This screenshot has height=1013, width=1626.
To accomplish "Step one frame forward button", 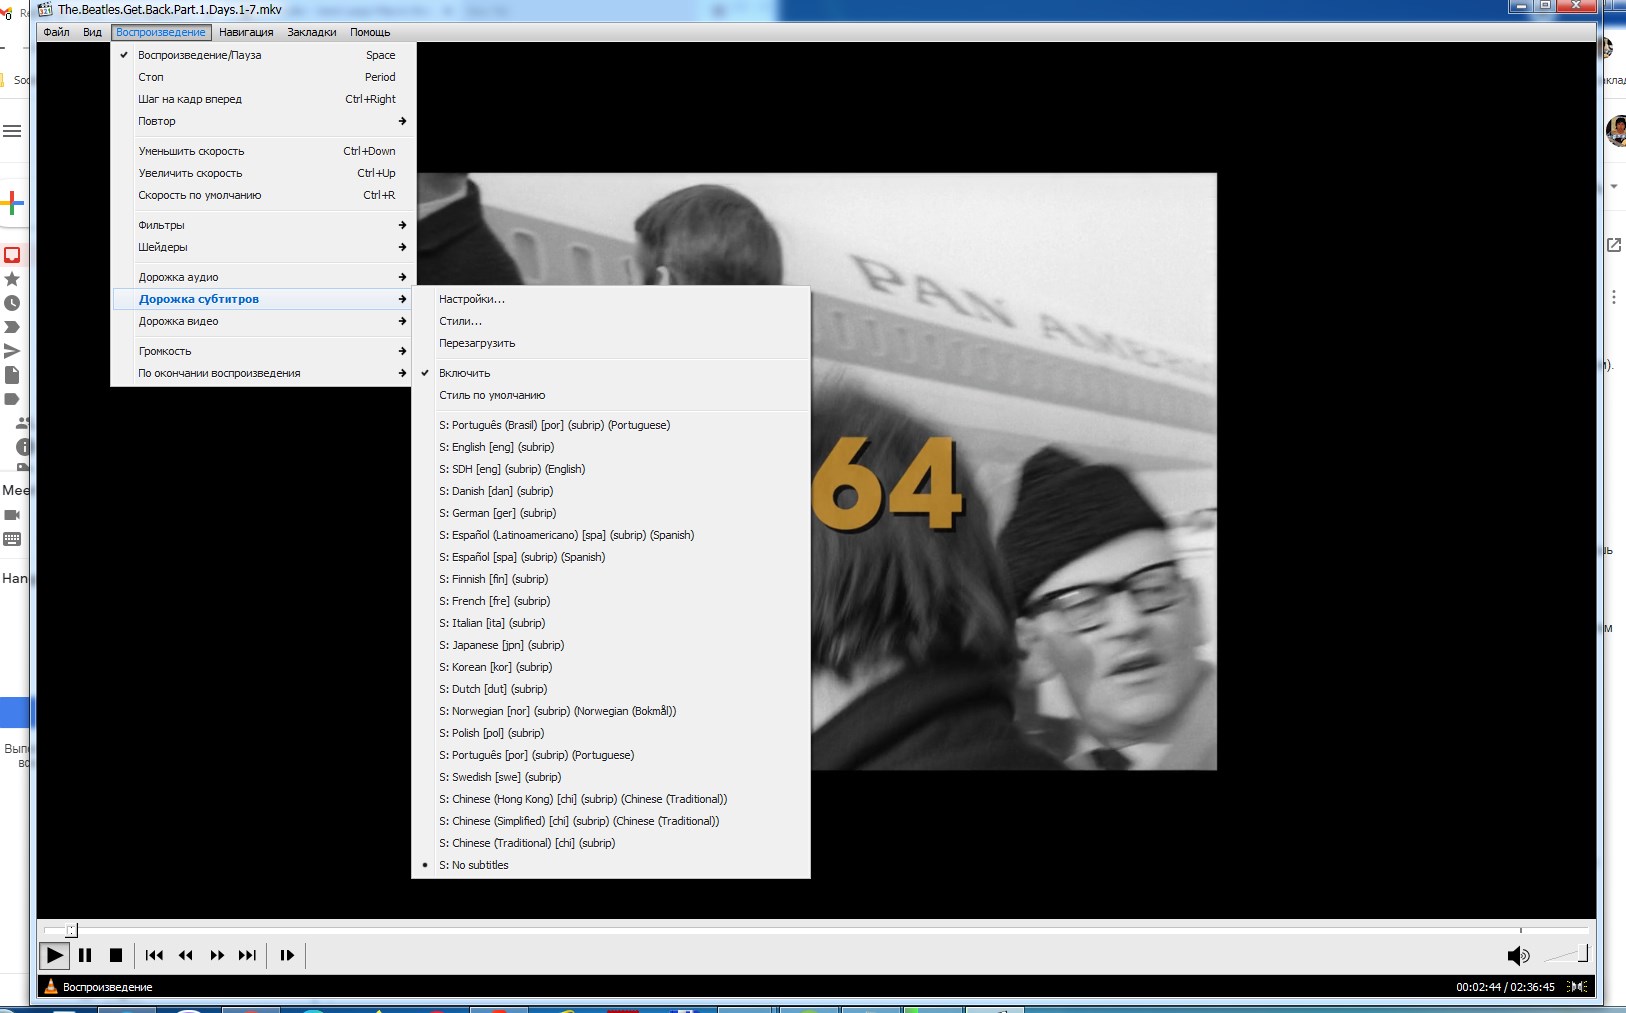I will tap(287, 955).
